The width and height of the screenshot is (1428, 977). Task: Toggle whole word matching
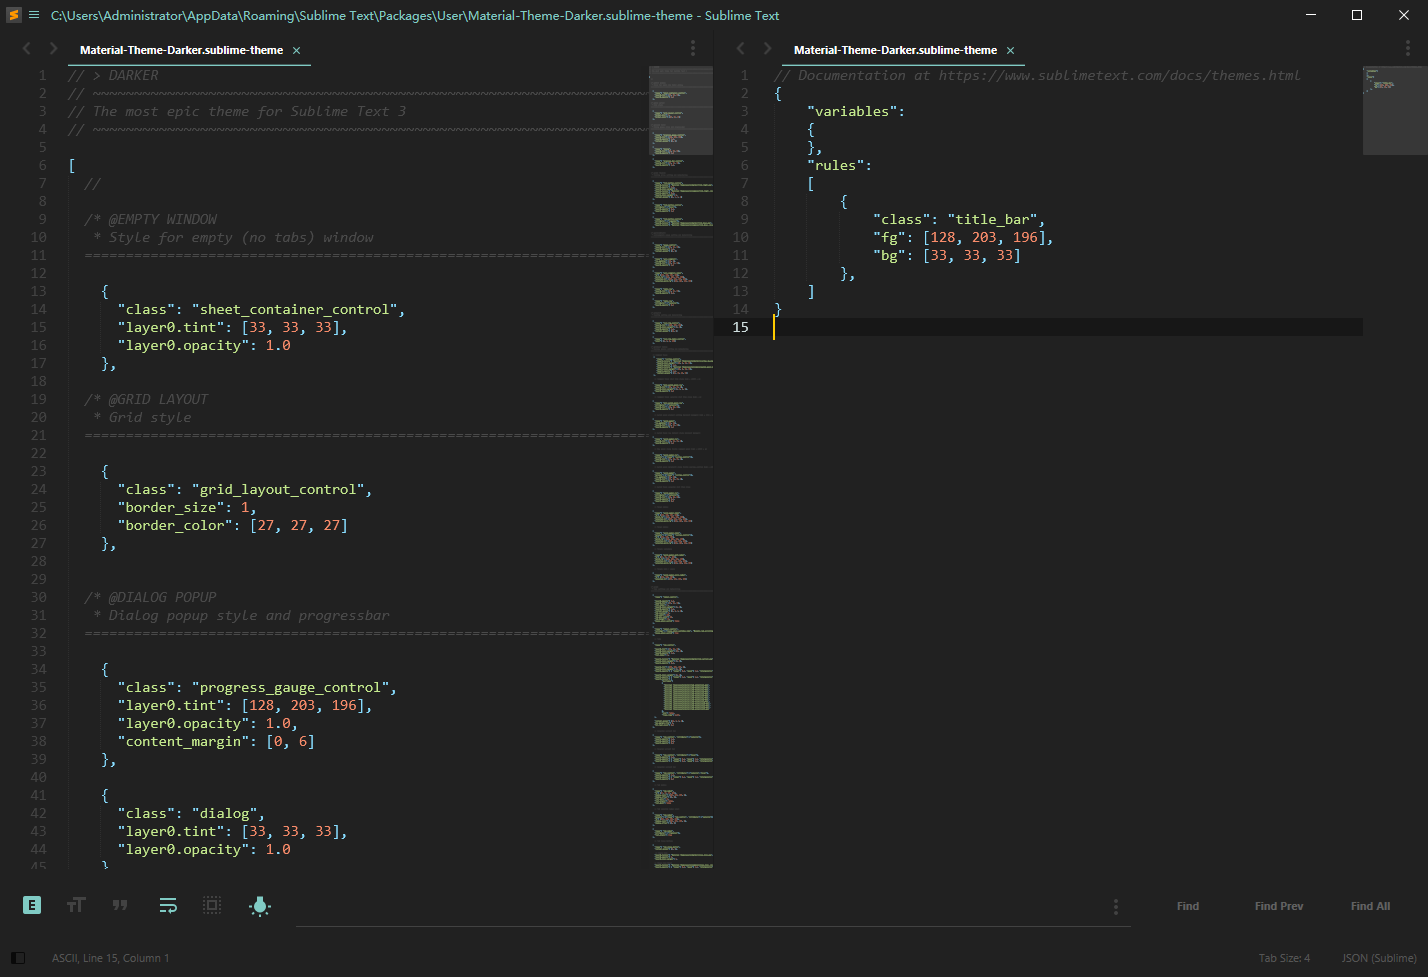120,905
